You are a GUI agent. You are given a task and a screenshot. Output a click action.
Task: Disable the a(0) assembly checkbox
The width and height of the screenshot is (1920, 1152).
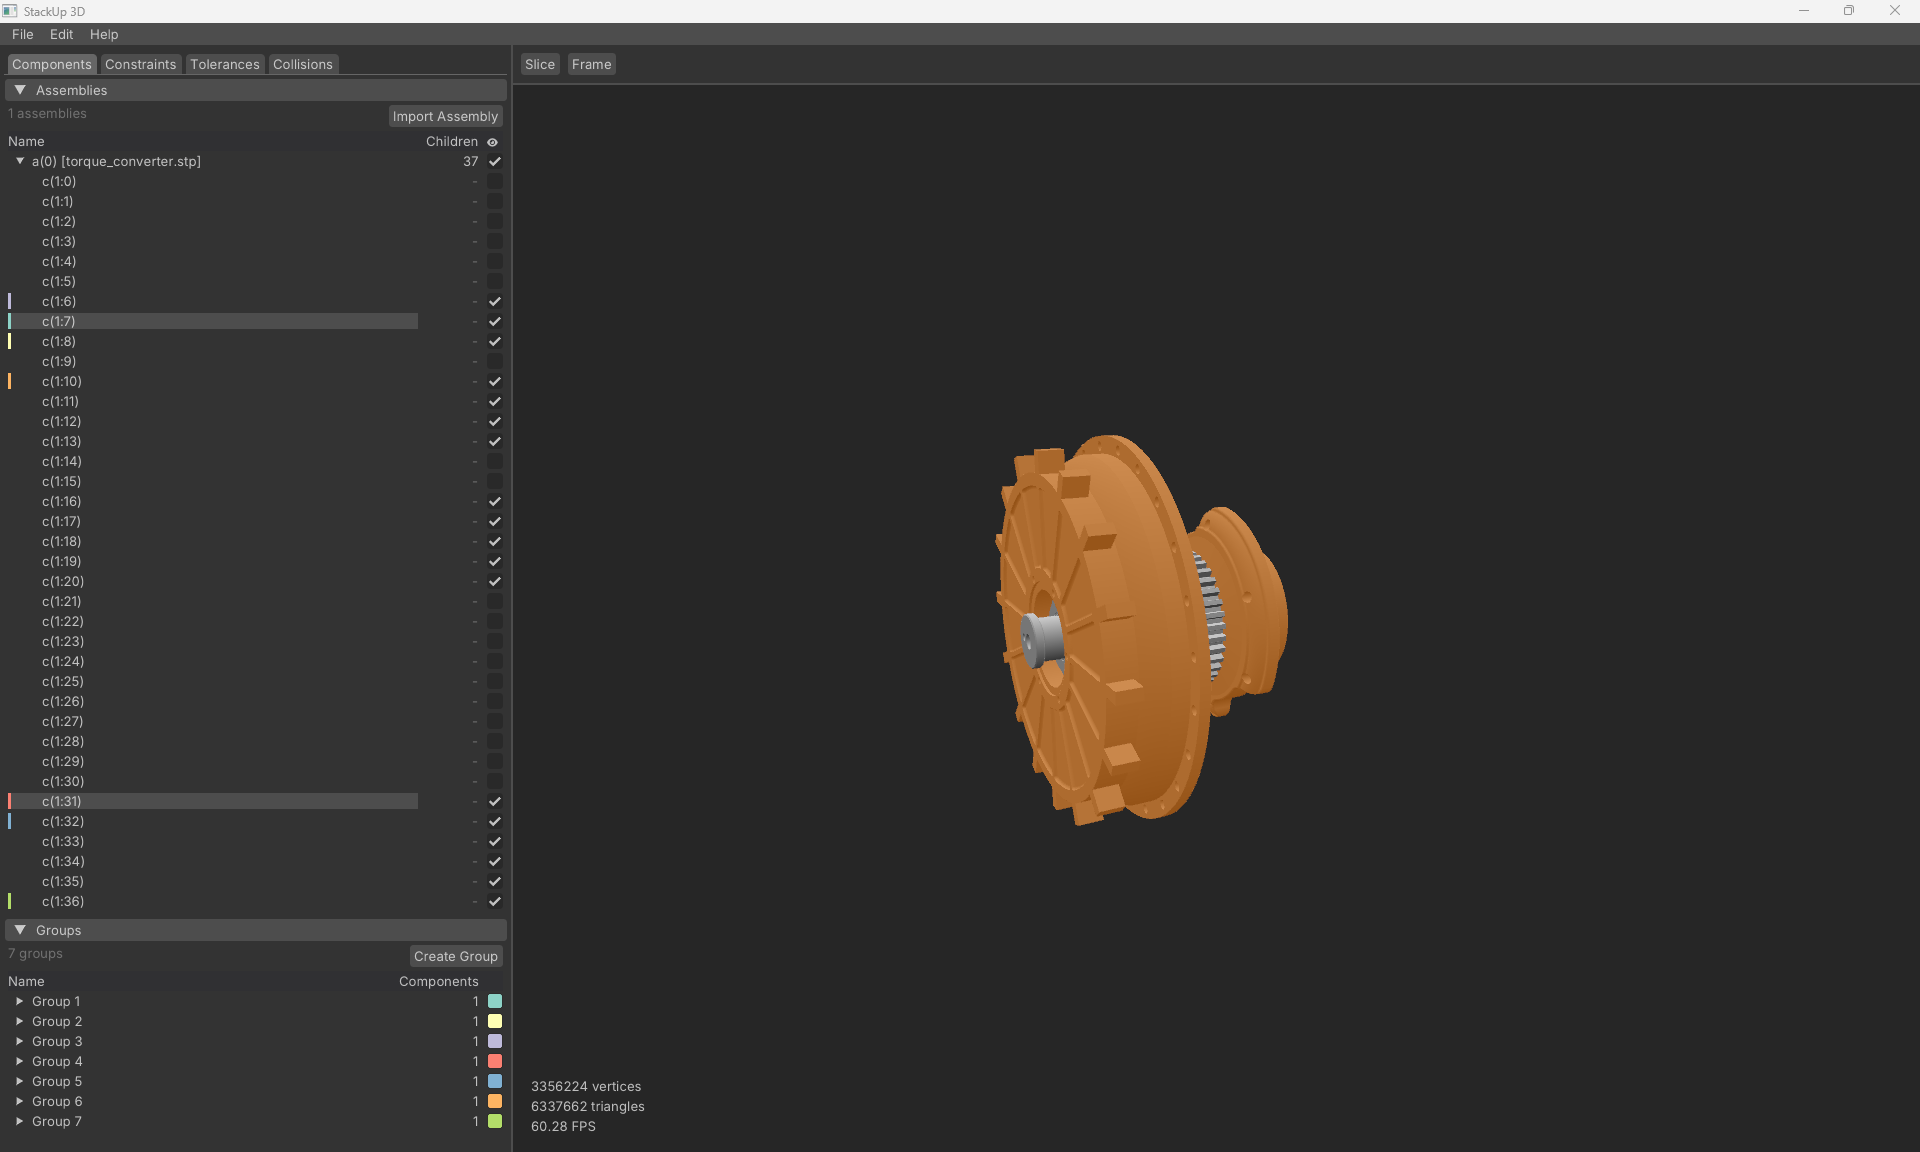[x=493, y=161]
